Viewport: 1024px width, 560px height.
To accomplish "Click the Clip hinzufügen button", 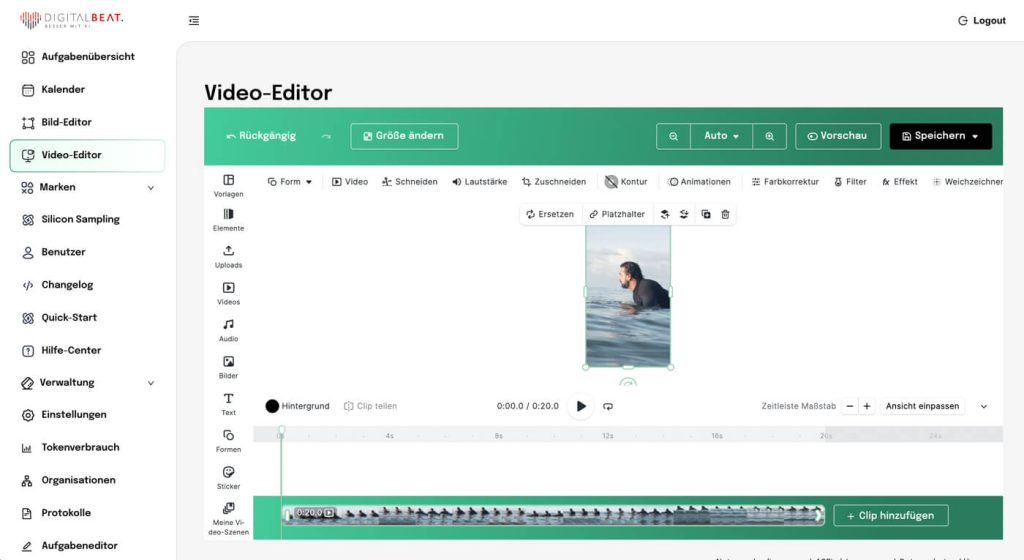I will point(890,515).
